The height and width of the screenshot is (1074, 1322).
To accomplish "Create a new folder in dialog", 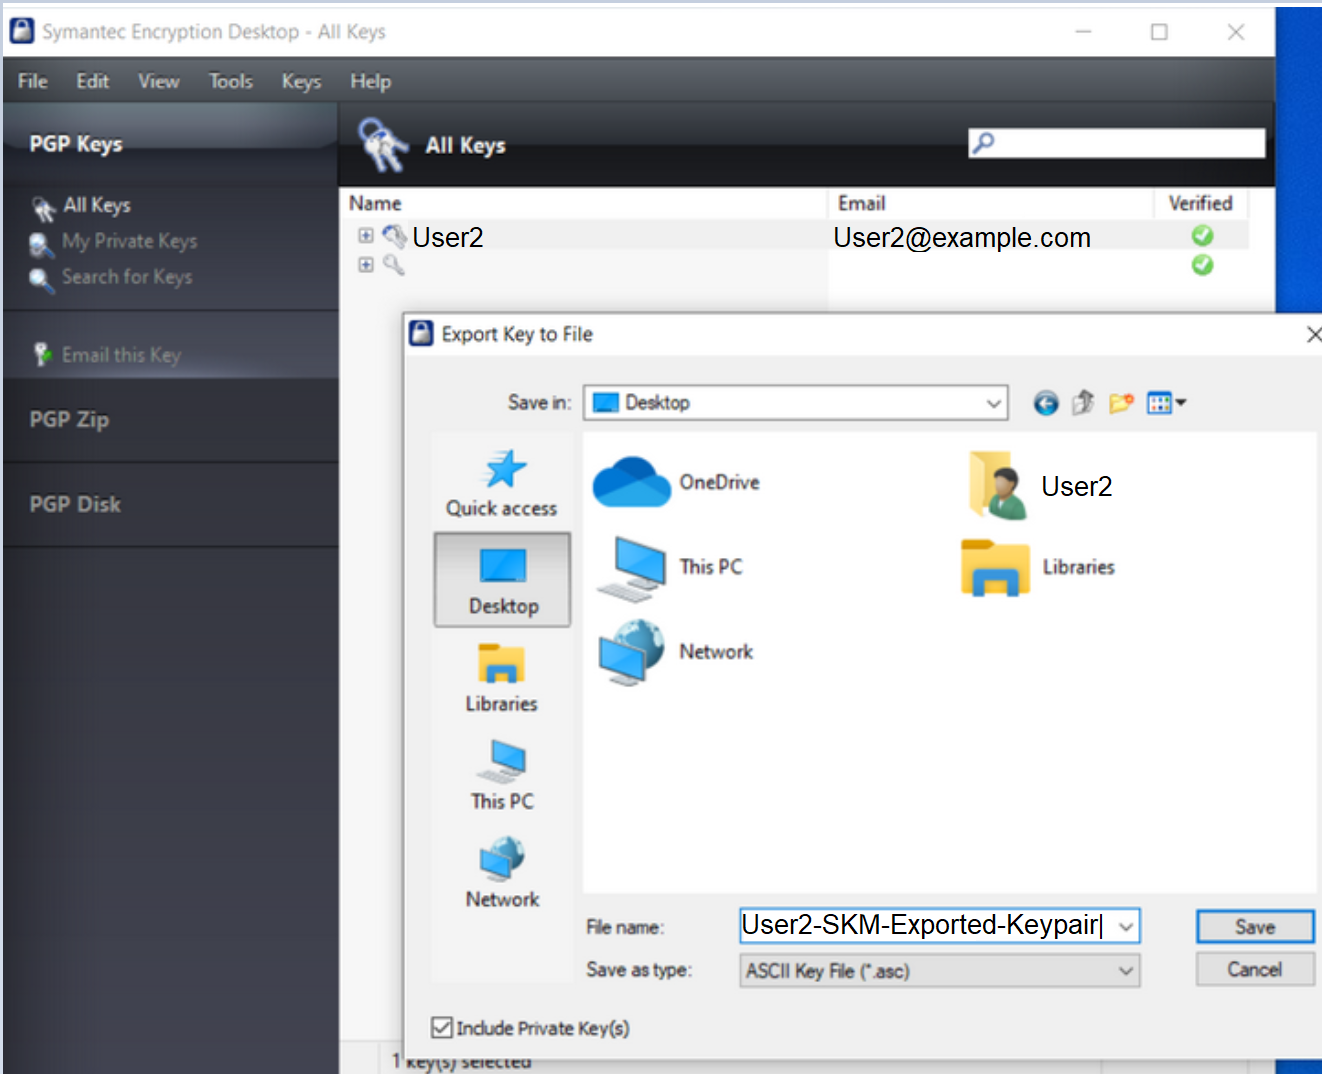I will click(x=1121, y=403).
